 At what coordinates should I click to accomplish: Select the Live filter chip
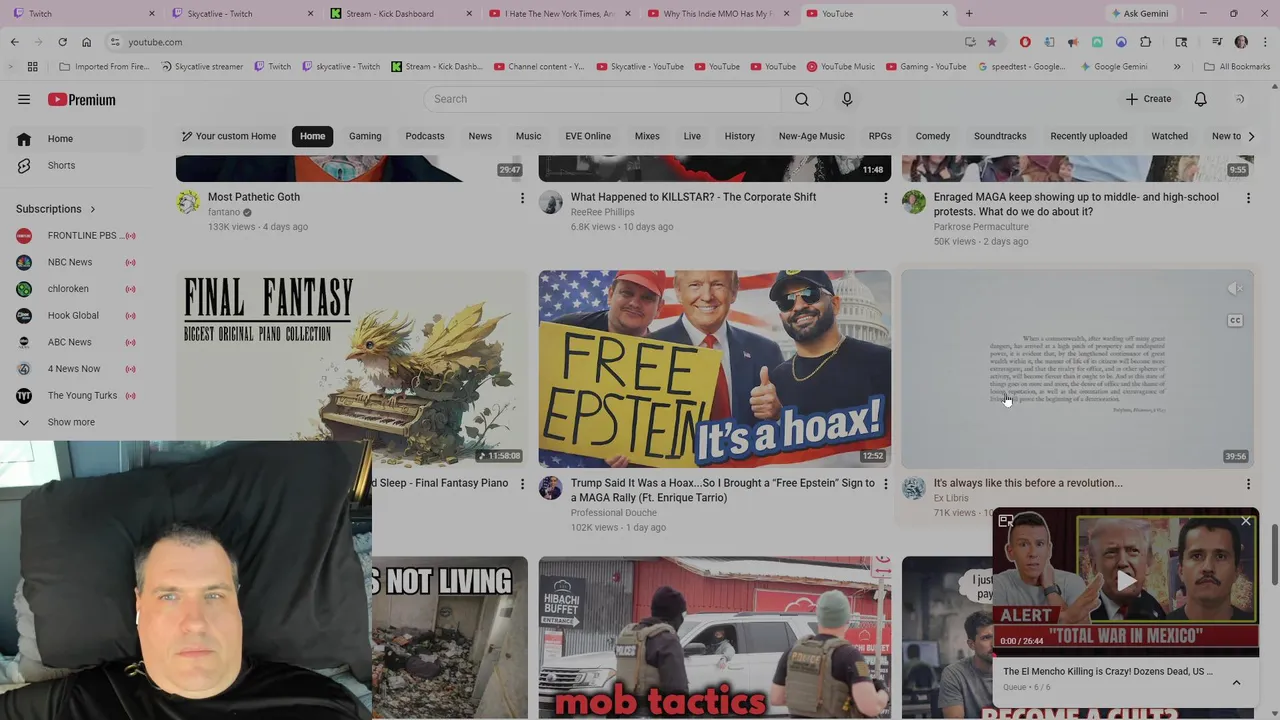coord(692,136)
